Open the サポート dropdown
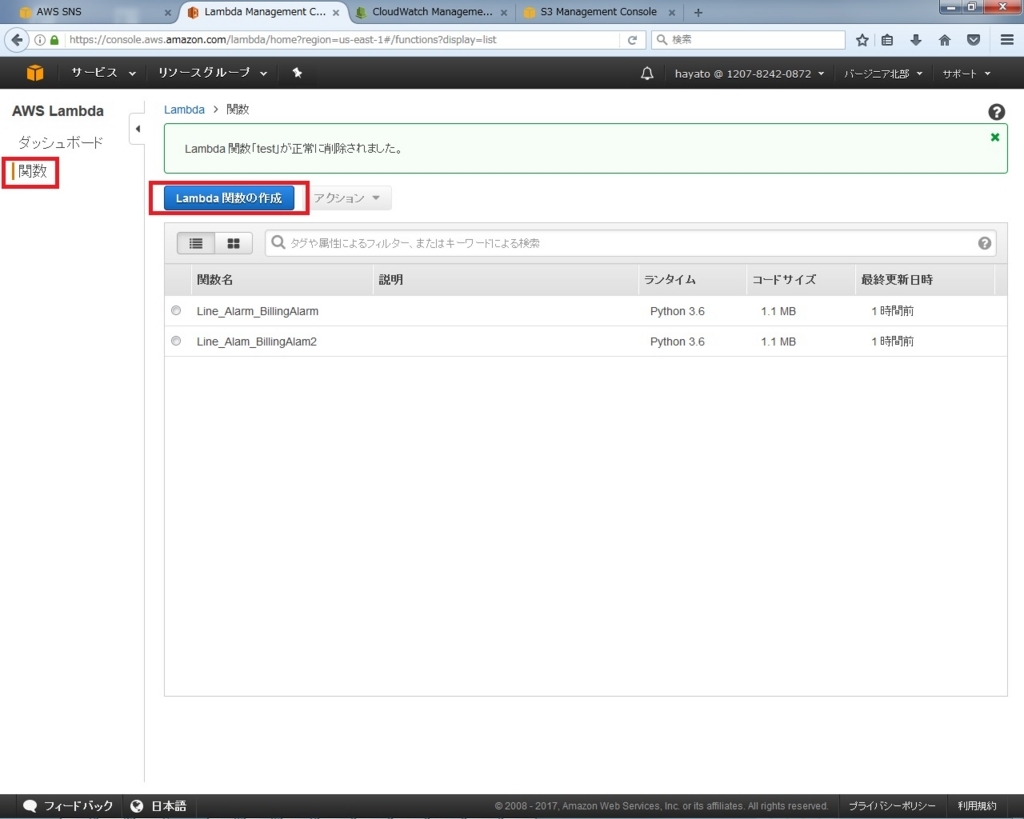The height and width of the screenshot is (819, 1024). [967, 74]
